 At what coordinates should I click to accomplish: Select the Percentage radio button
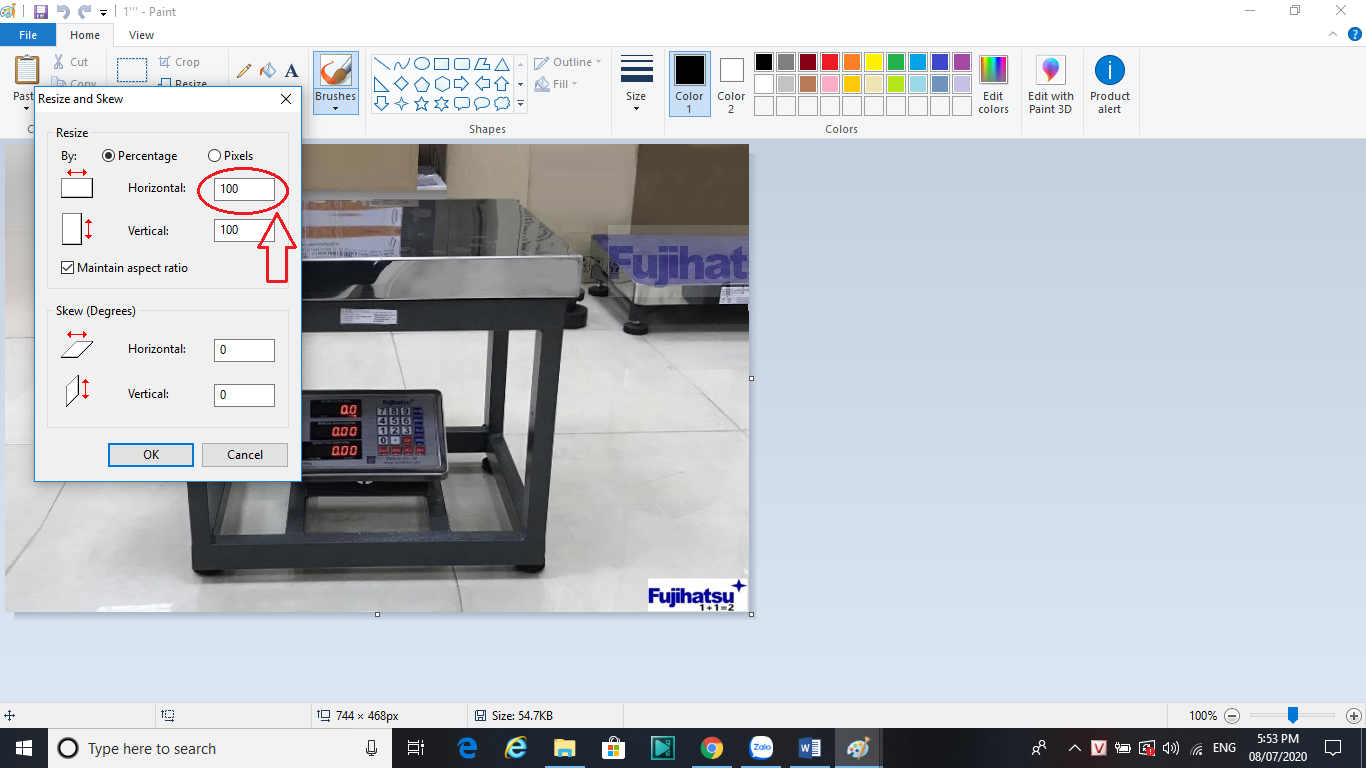click(x=109, y=156)
